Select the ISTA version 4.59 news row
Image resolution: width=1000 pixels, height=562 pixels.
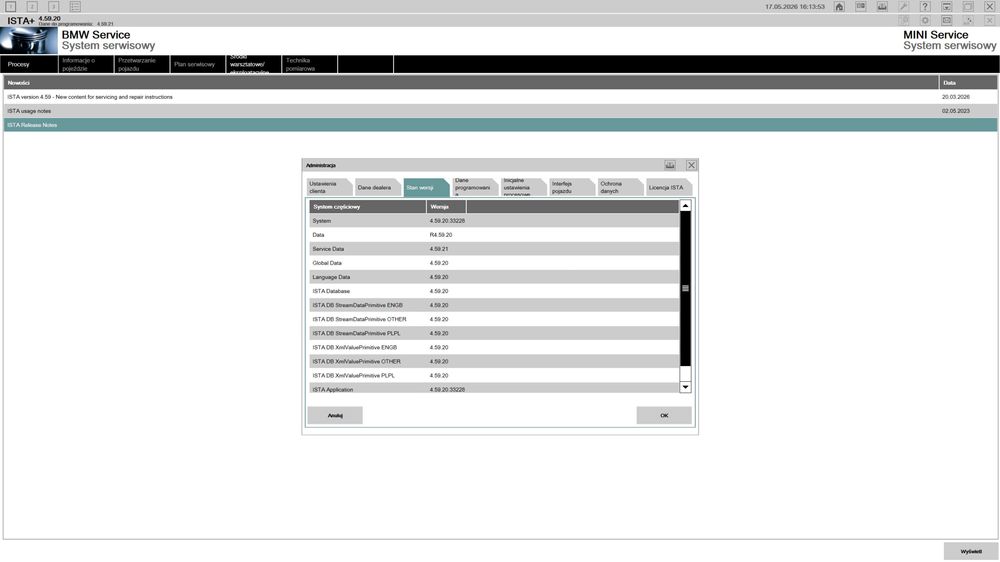point(500,97)
